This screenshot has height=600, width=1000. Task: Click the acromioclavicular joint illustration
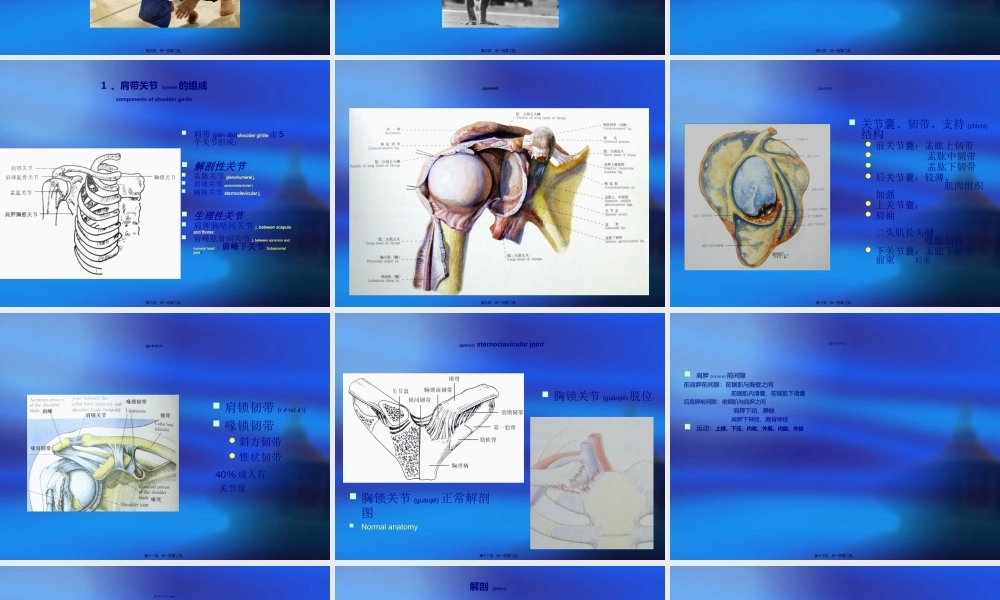click(x=102, y=452)
